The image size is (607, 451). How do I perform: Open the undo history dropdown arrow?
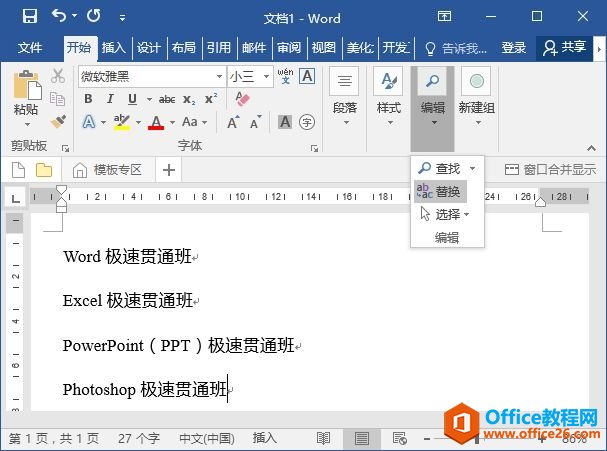74,16
